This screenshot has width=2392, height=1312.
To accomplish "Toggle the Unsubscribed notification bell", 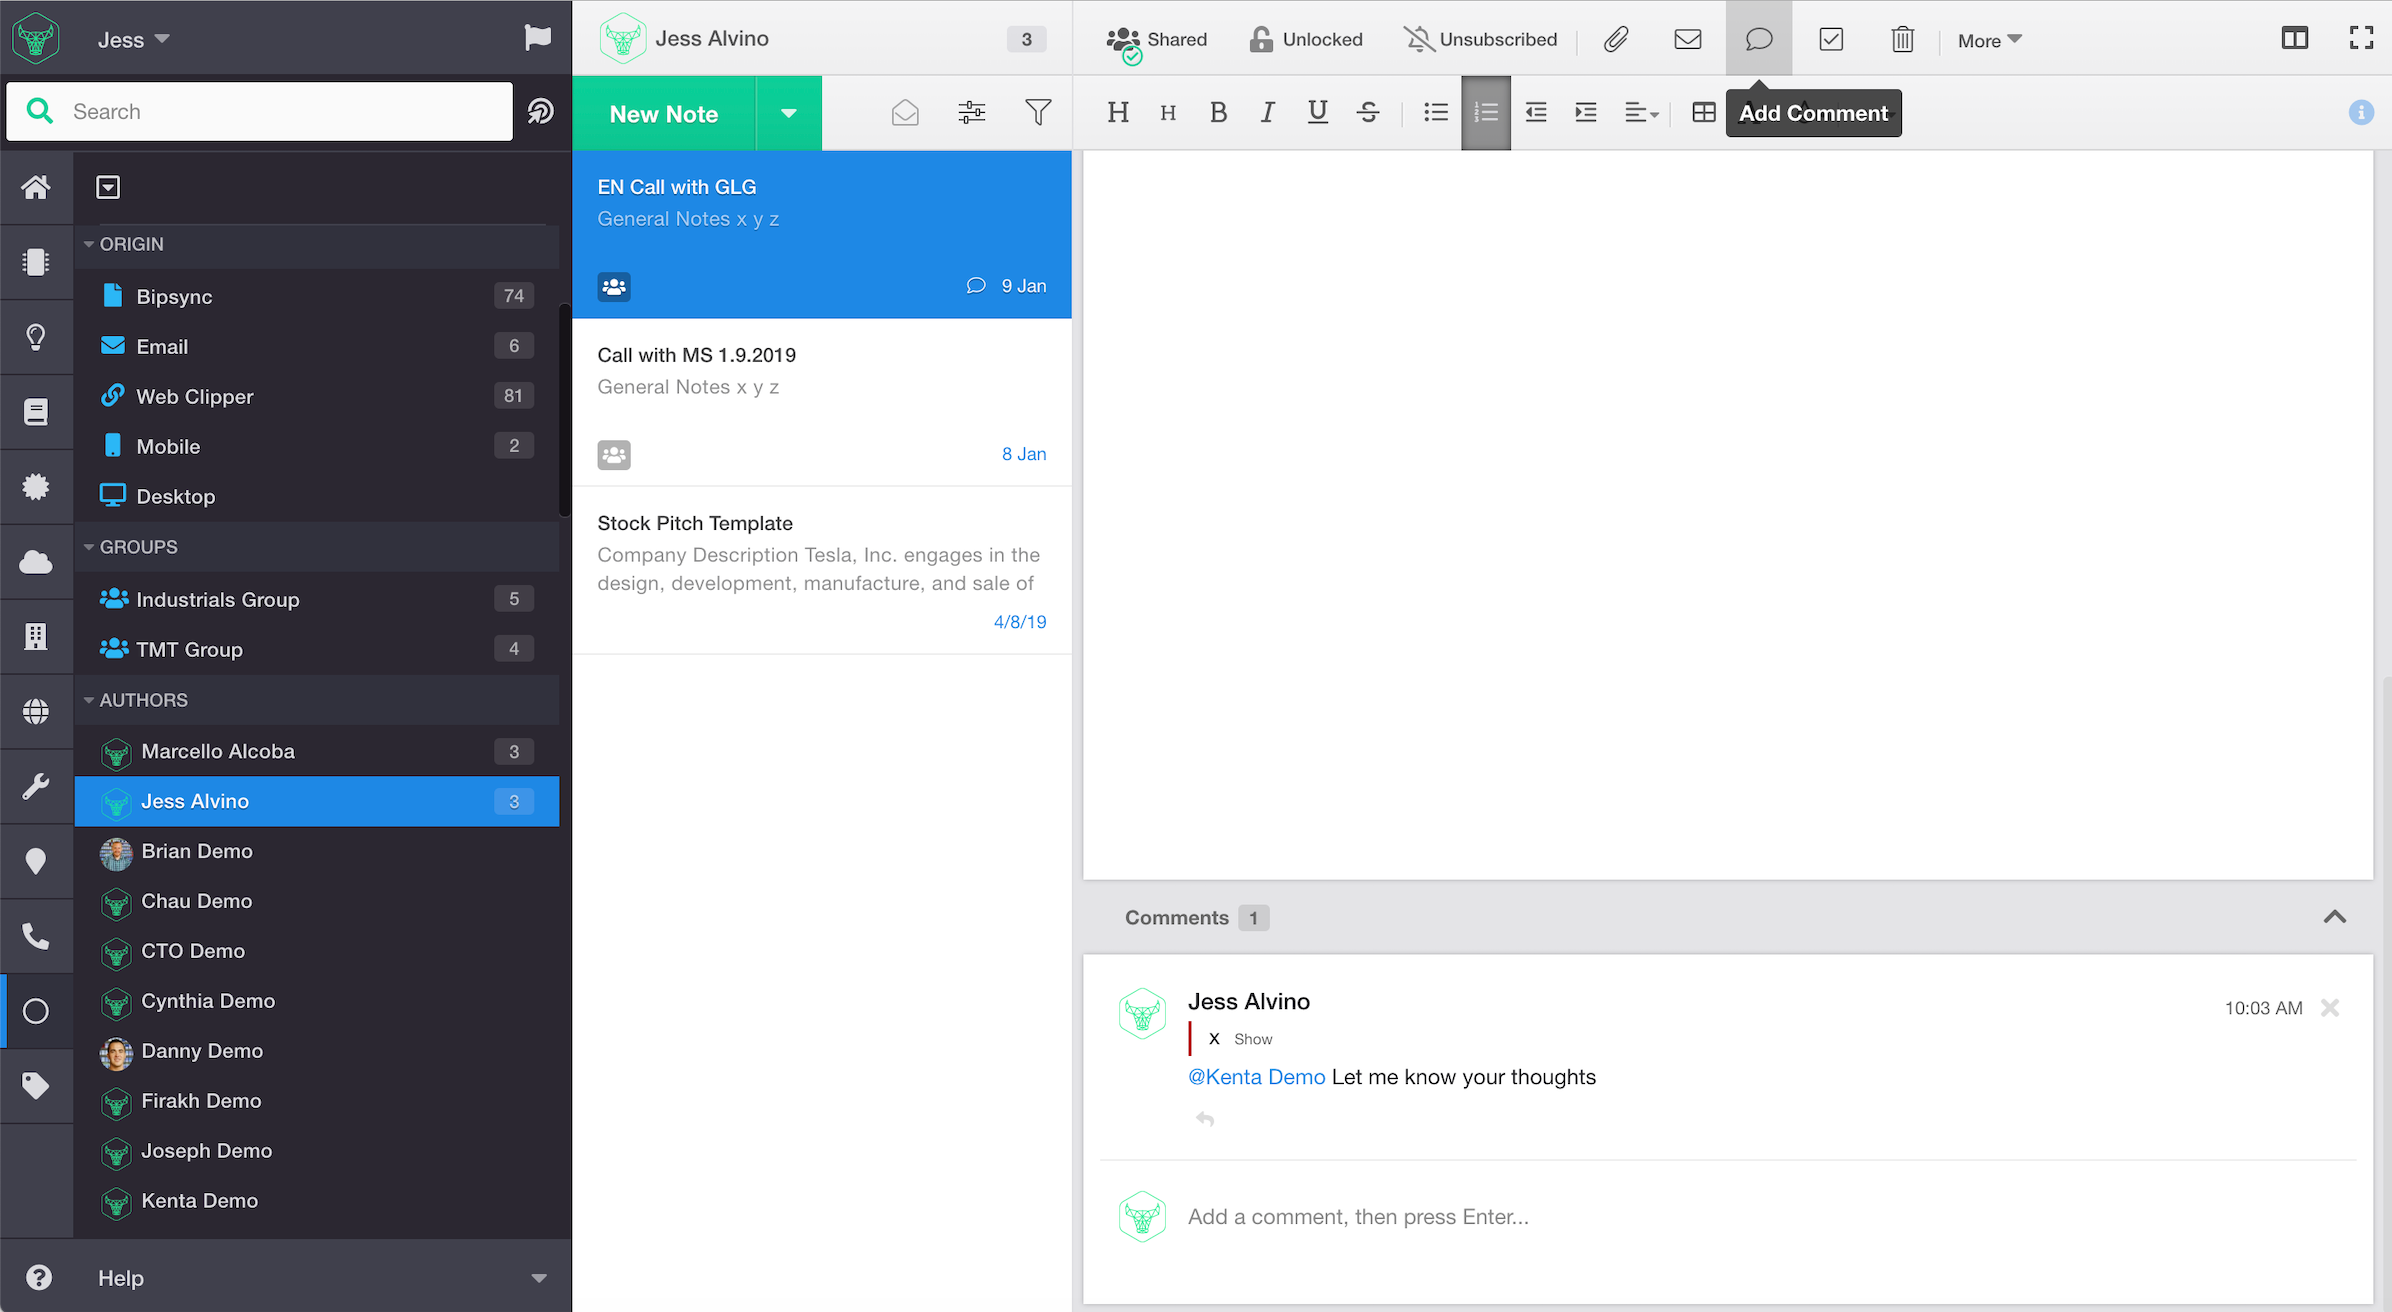I will 1481,39.
